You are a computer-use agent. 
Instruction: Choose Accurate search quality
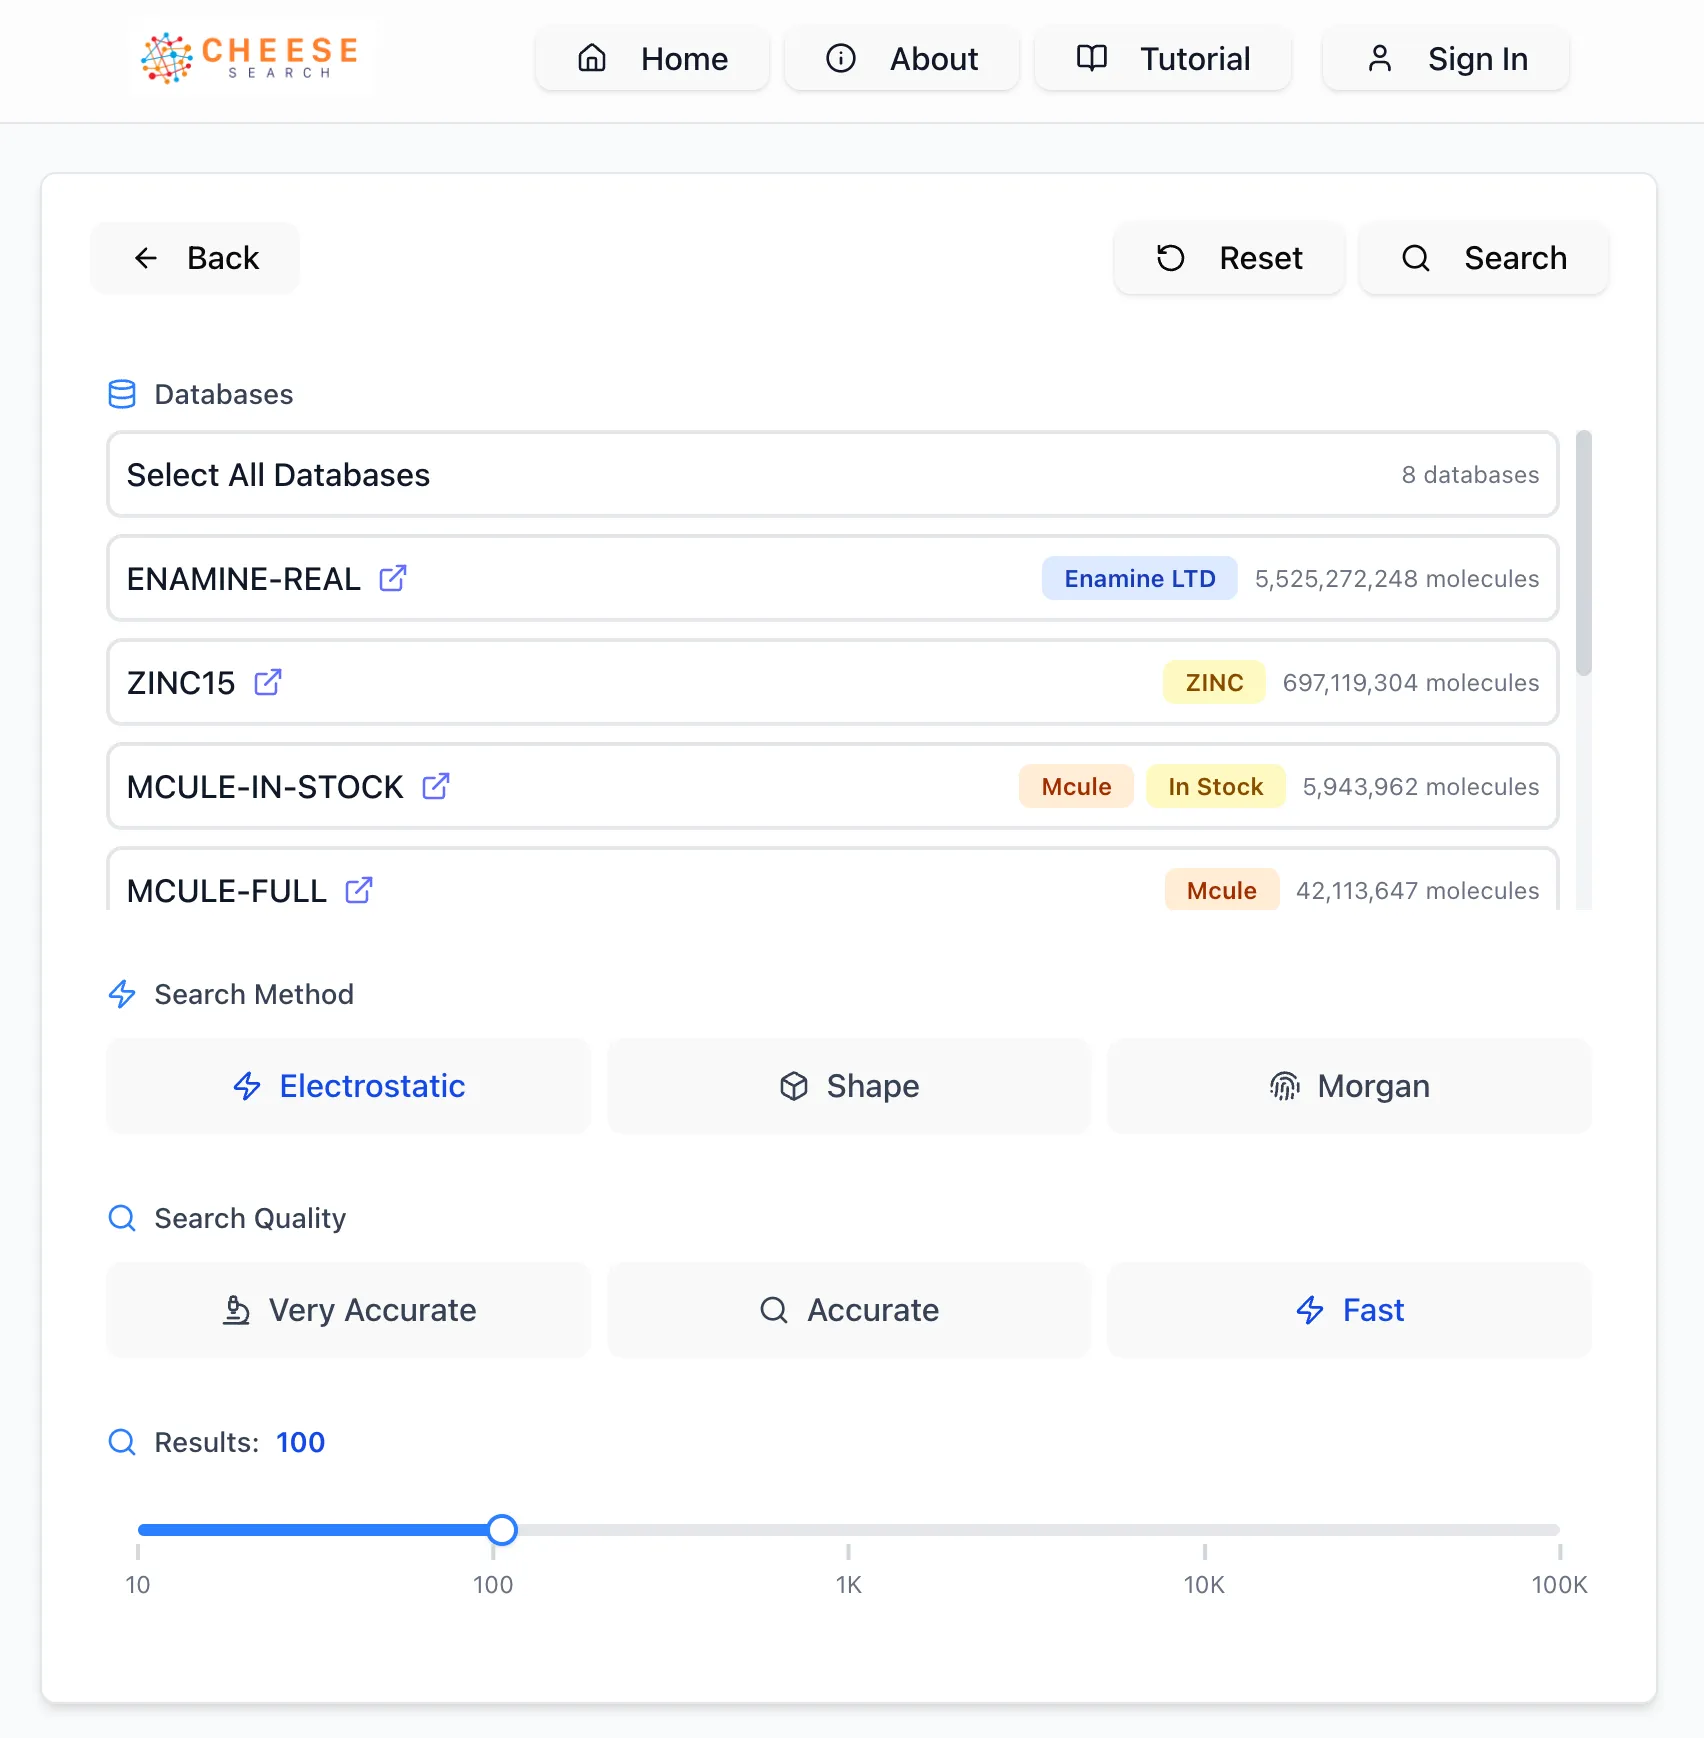(x=849, y=1310)
